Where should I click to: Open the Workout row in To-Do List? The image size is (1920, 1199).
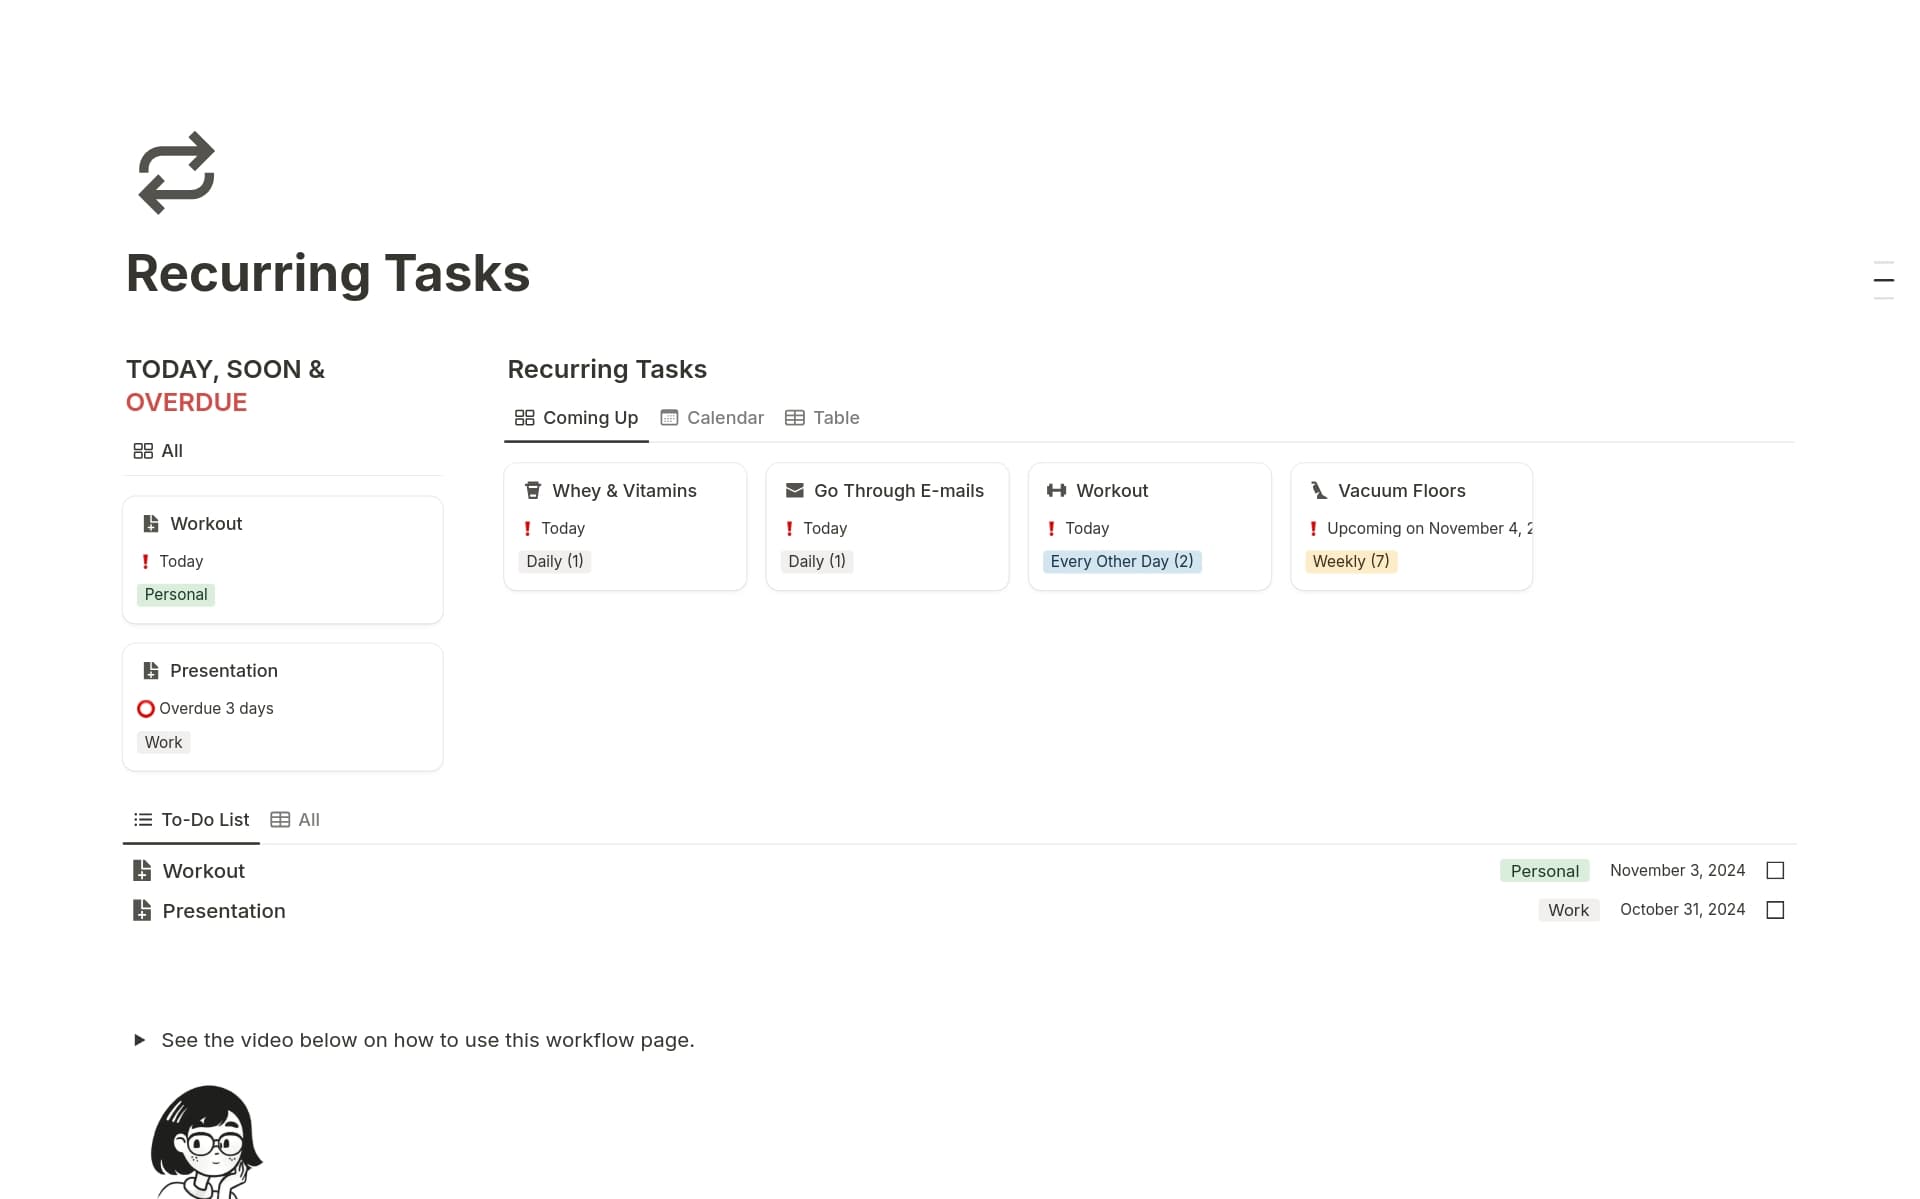[x=960, y=871]
